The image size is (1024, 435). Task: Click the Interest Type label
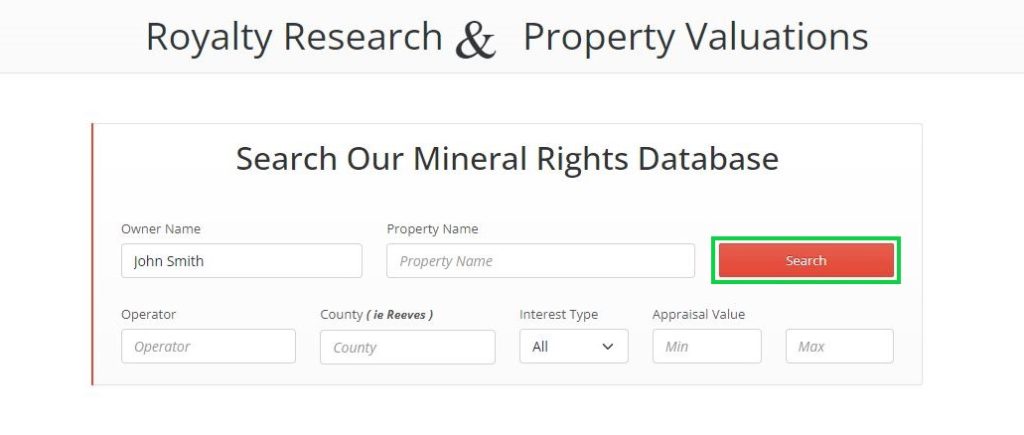(558, 314)
